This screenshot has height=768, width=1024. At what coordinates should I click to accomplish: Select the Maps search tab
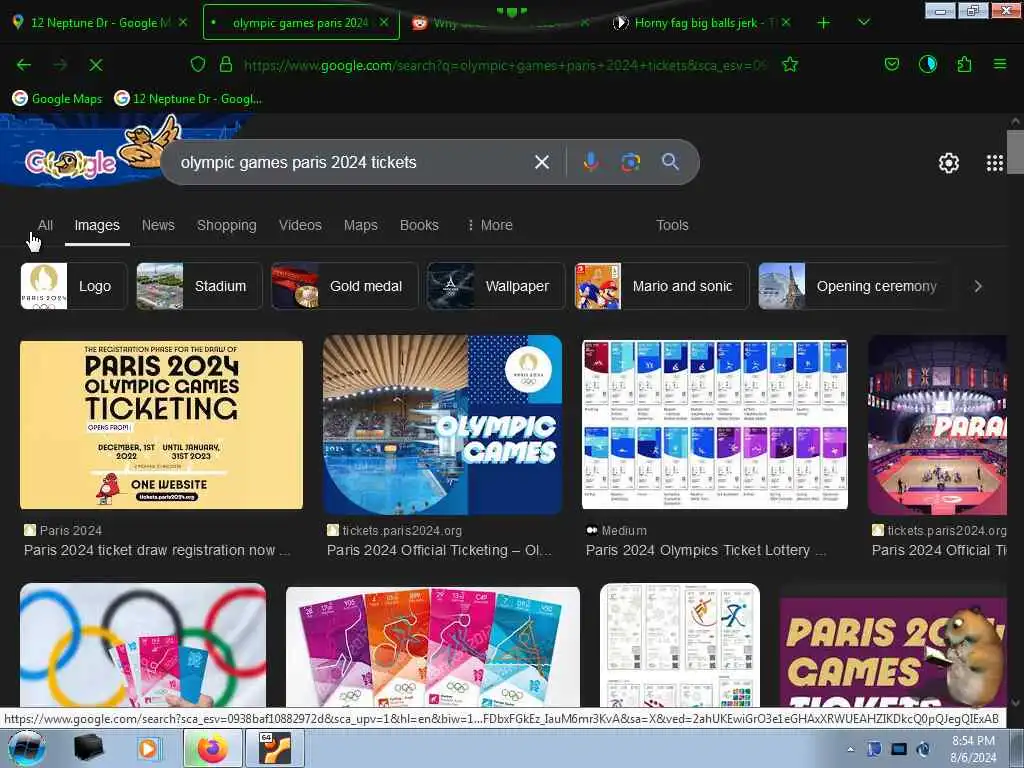360,225
